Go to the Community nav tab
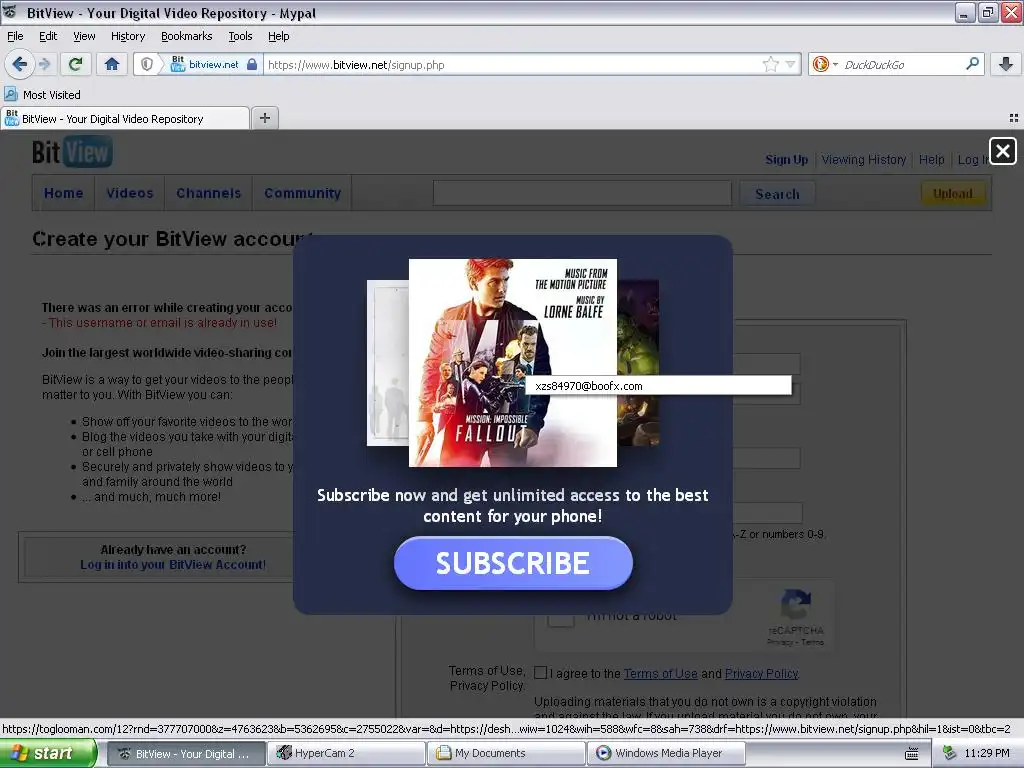The image size is (1024, 768). click(302, 193)
